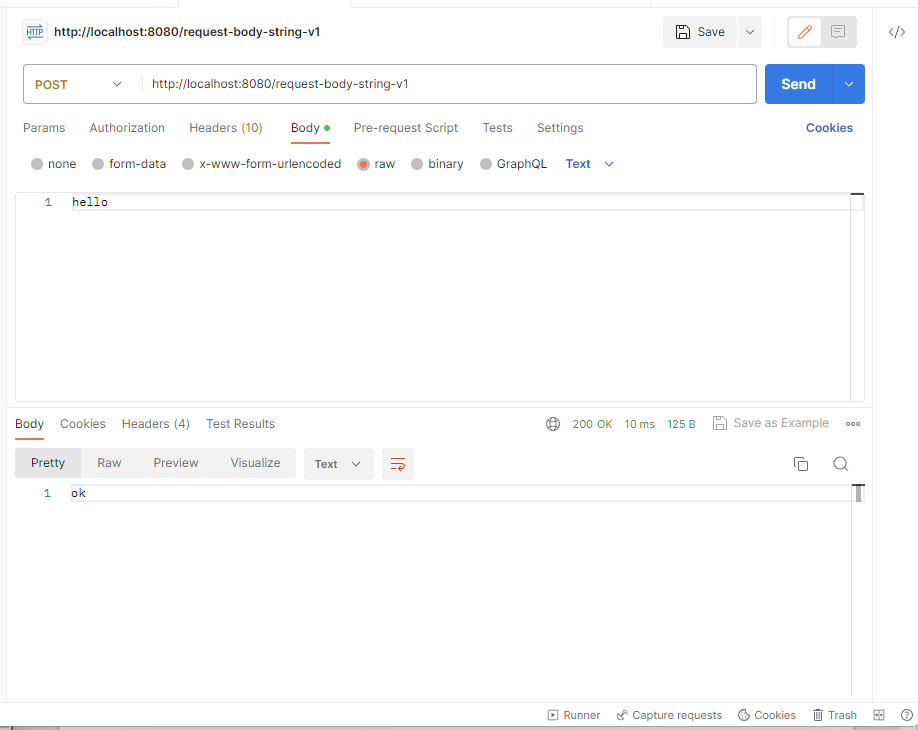
Task: Open the Save options dropdown arrow
Action: 750,32
